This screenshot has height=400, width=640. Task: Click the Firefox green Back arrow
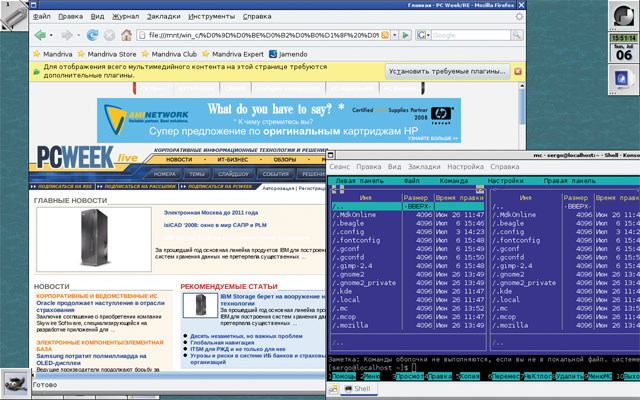coord(40,36)
